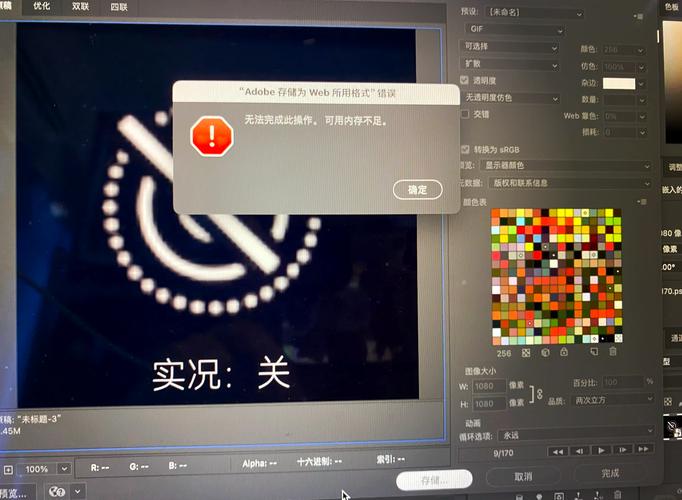682x500 pixels.
Task: Toggle the 透明度 (Transparency) checkbox
Action: click(465, 80)
